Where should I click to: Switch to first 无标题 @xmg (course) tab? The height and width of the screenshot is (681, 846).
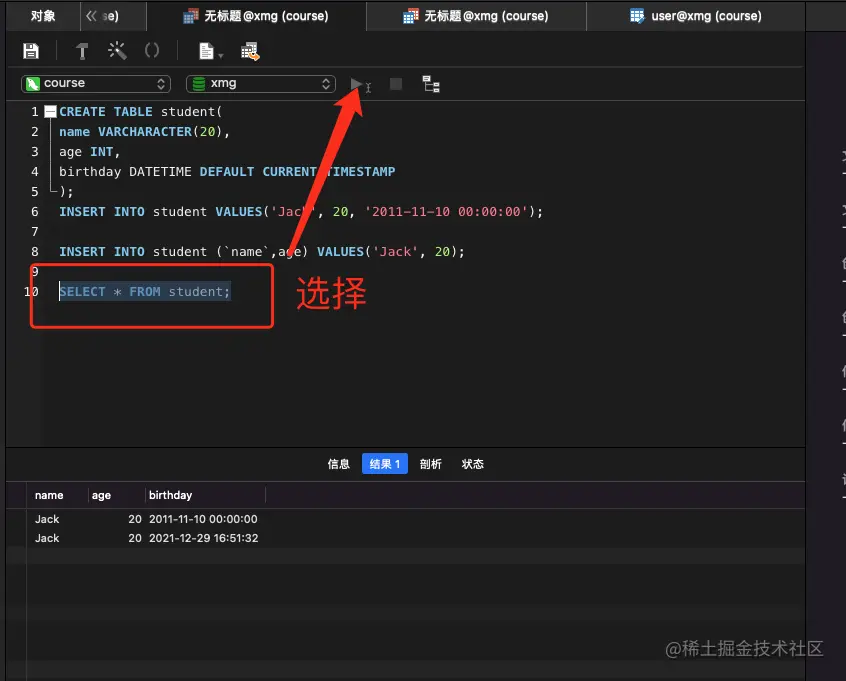coord(256,16)
